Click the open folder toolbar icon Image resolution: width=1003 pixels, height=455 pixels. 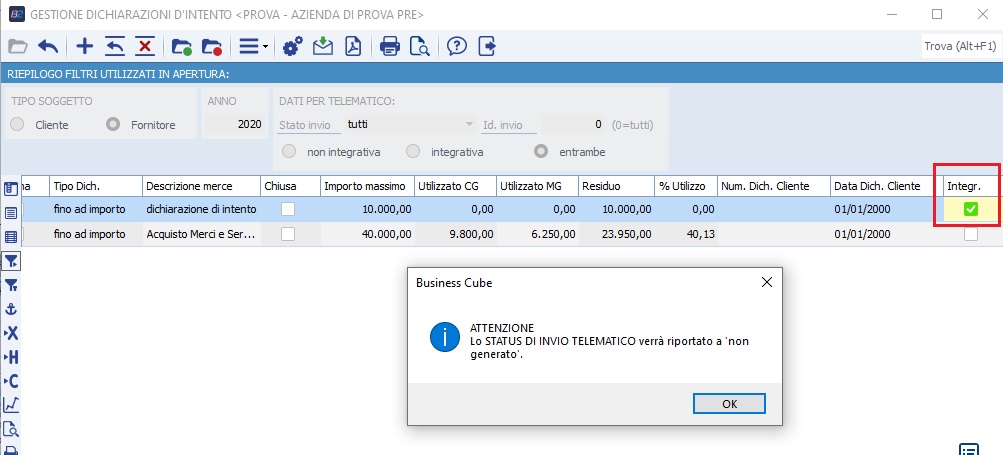pyautogui.click(x=17, y=47)
